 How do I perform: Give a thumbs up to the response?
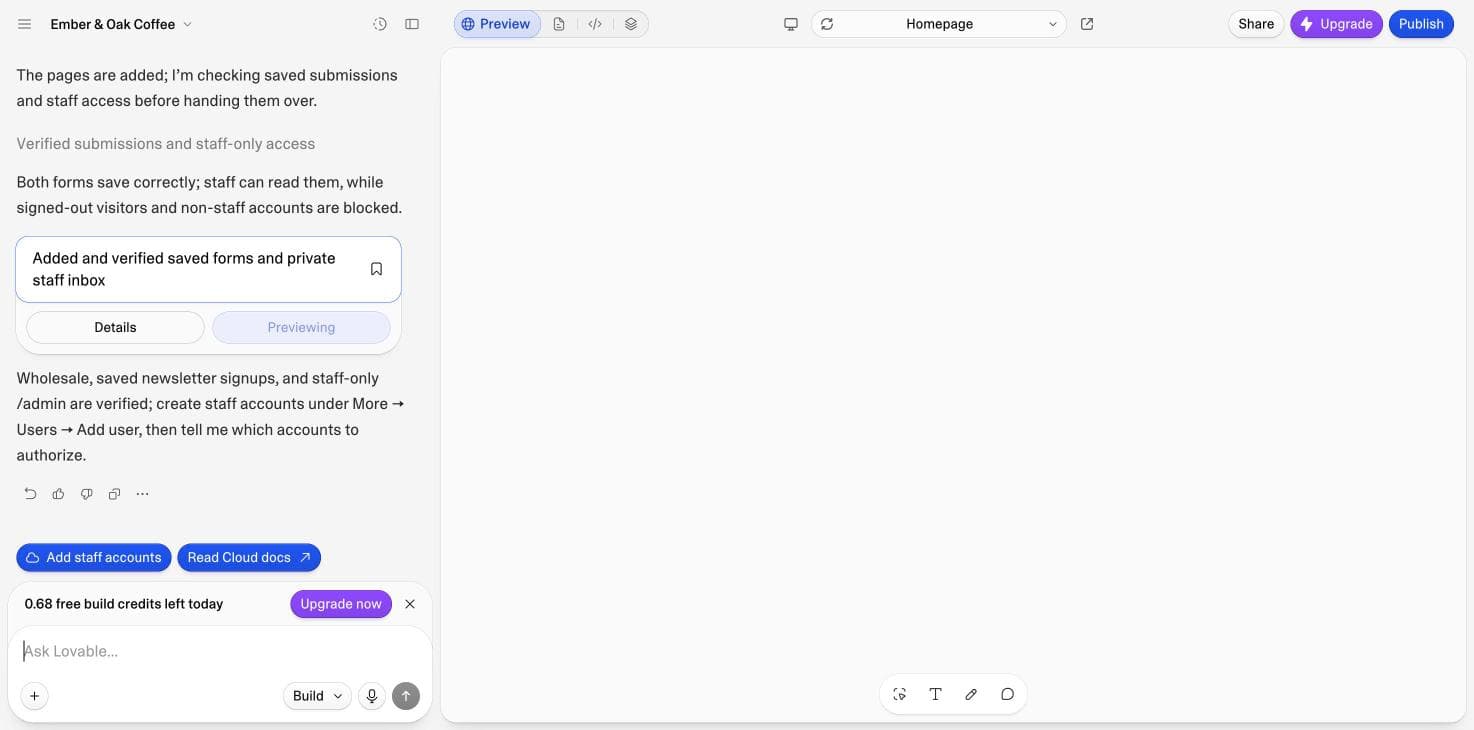pyautogui.click(x=58, y=494)
